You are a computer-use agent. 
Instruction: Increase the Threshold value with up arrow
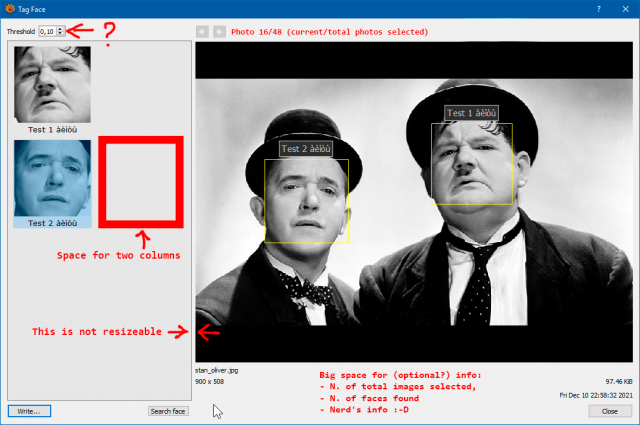click(x=60, y=29)
